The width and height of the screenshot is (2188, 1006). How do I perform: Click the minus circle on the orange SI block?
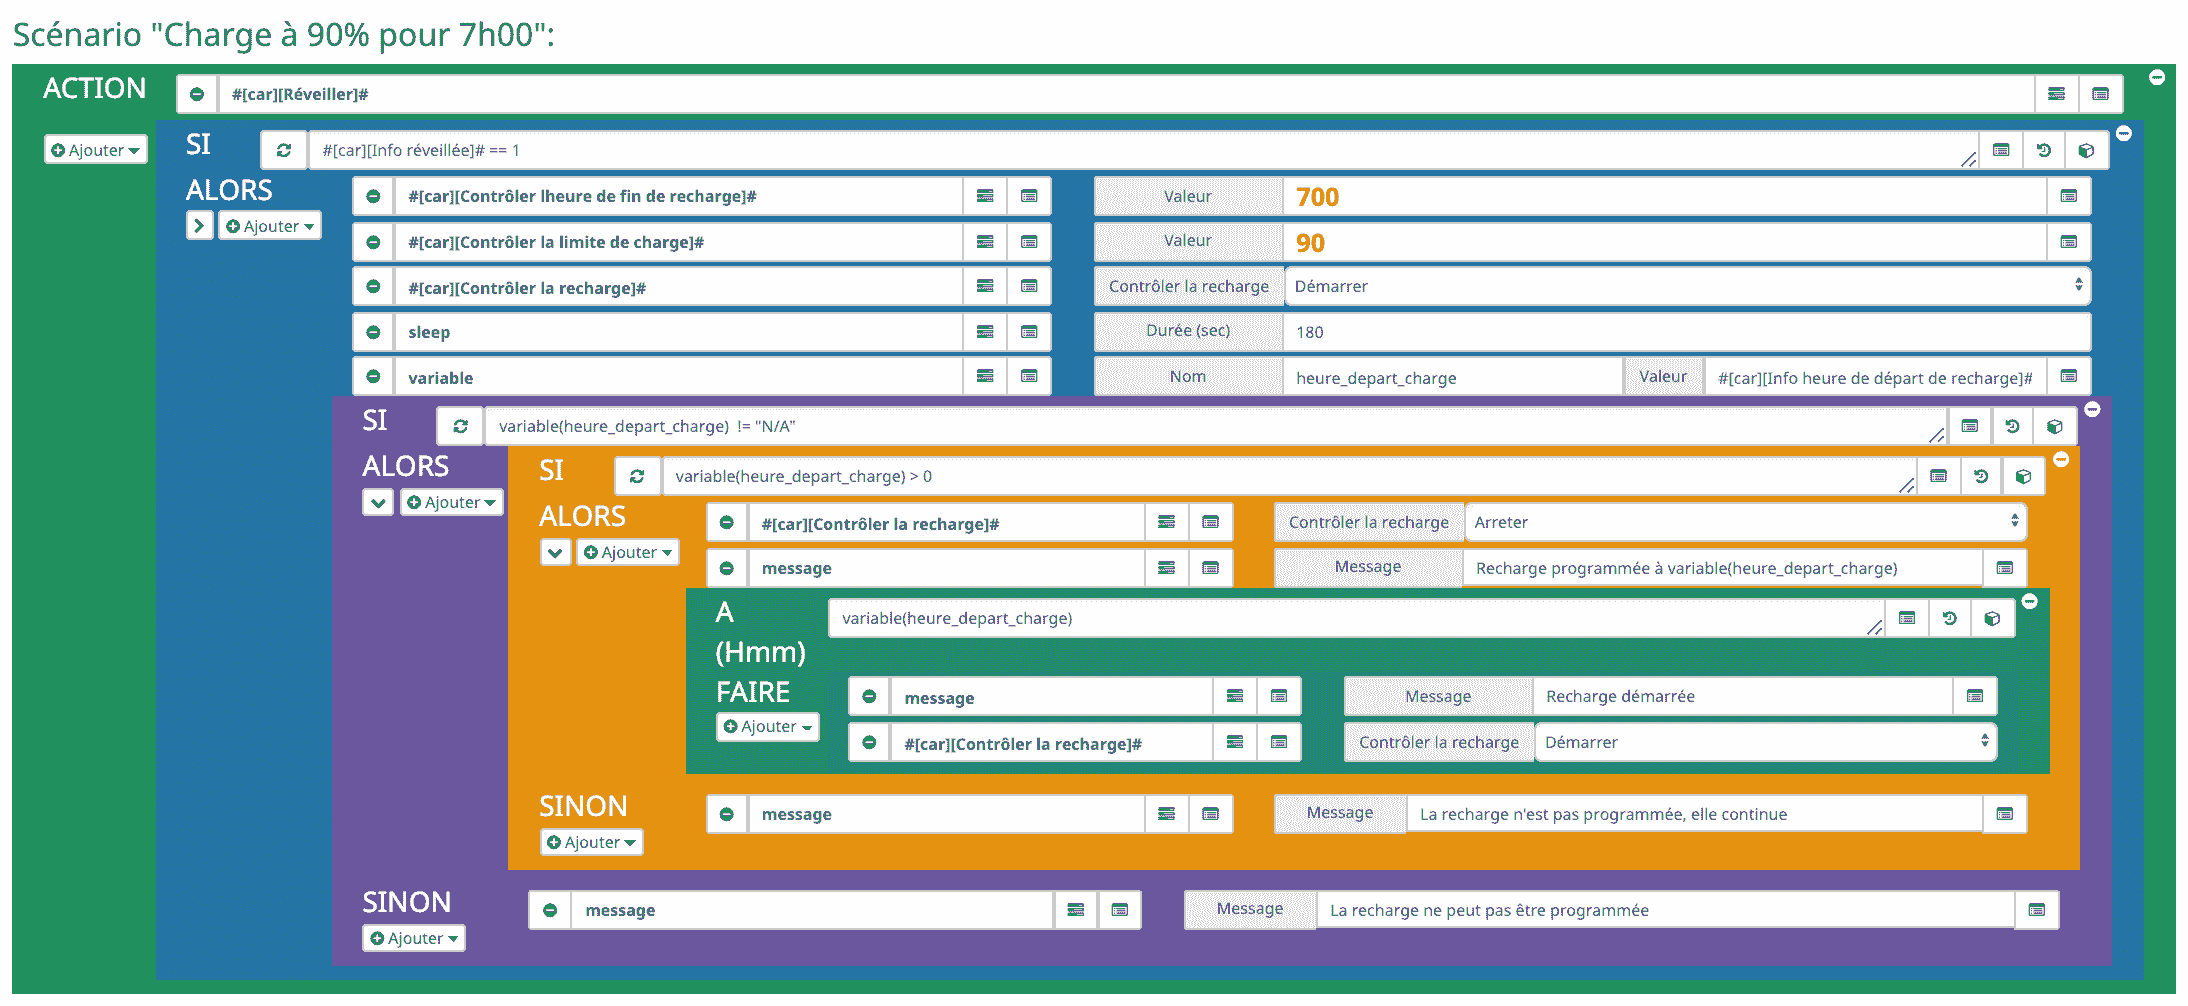[x=2061, y=459]
